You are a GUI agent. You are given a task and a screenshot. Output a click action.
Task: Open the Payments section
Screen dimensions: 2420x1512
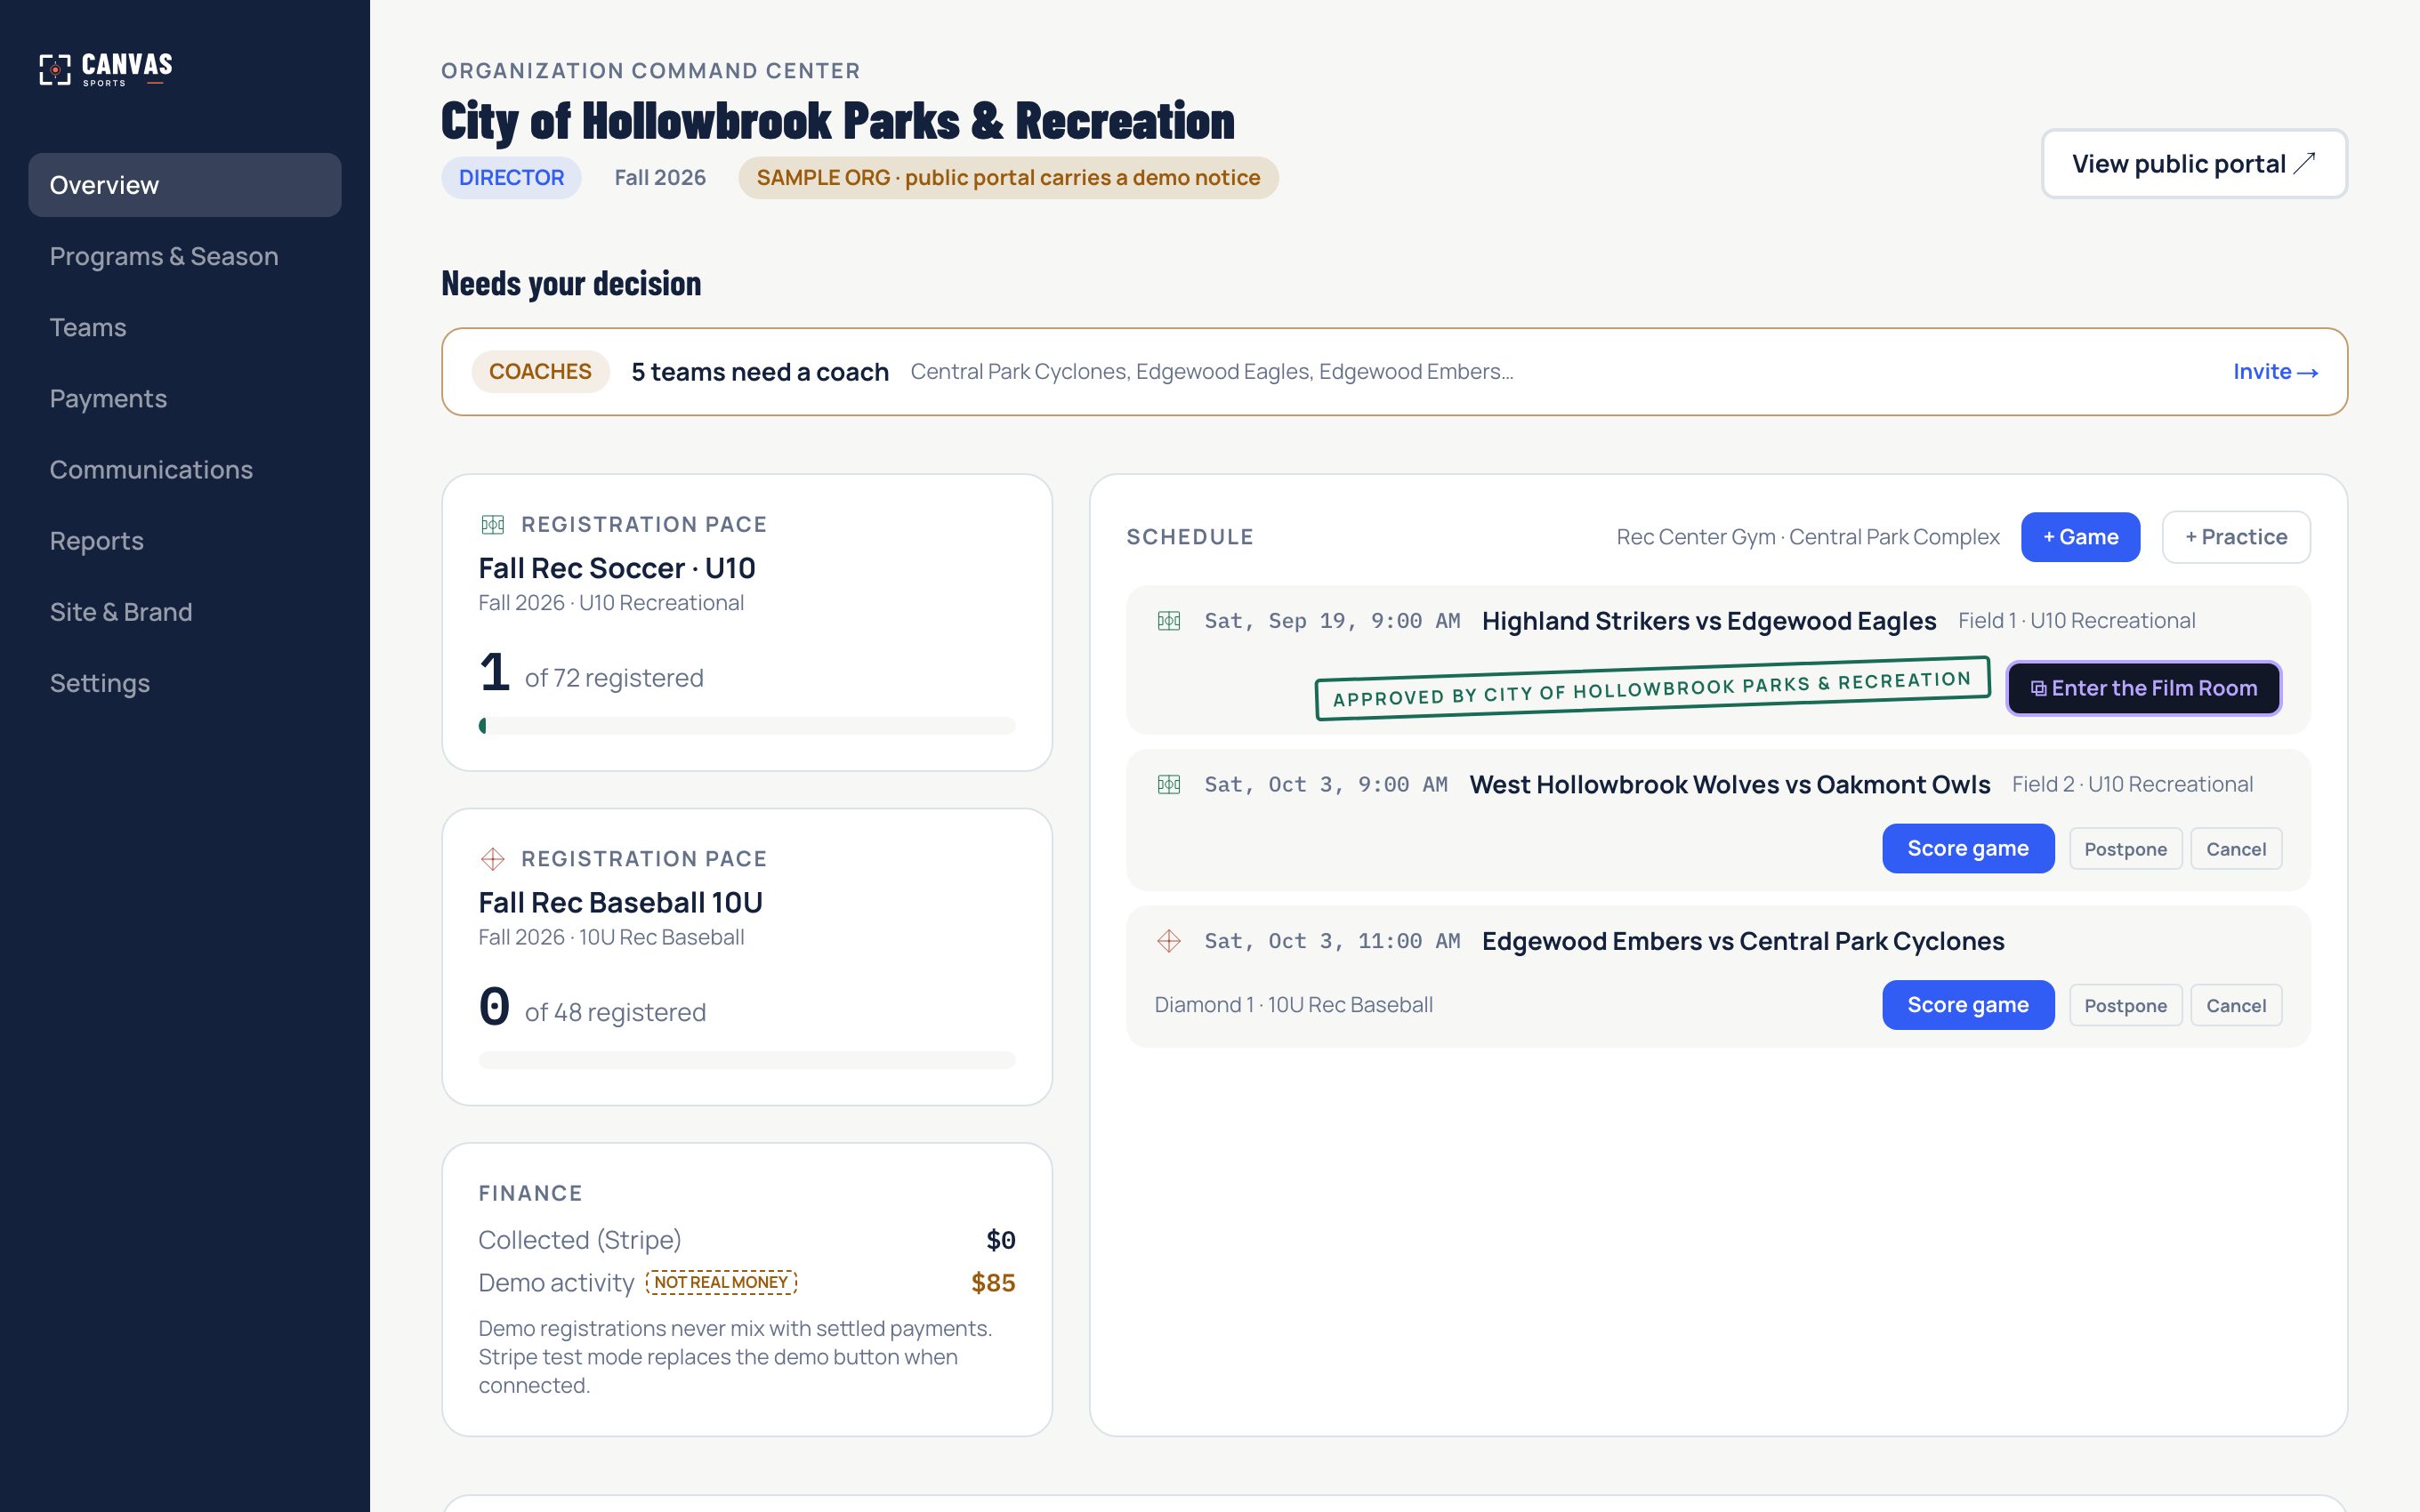coord(185,398)
